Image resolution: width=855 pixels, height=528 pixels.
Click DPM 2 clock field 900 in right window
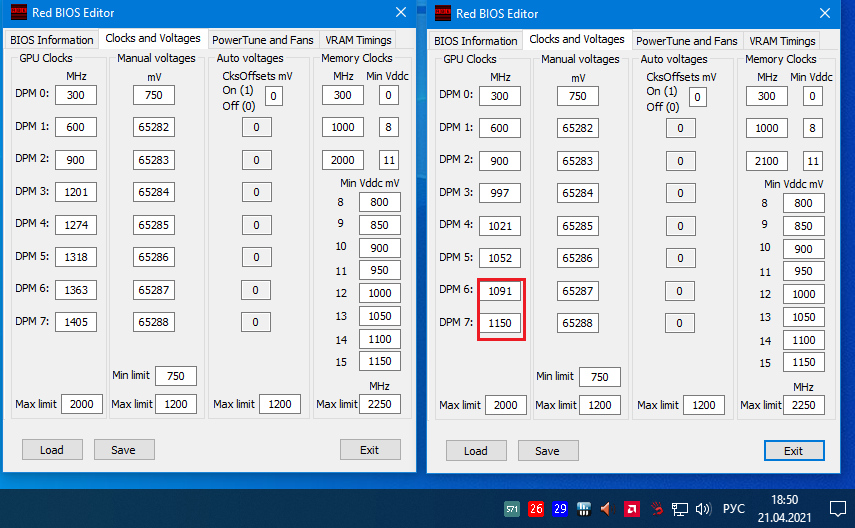tap(500, 161)
